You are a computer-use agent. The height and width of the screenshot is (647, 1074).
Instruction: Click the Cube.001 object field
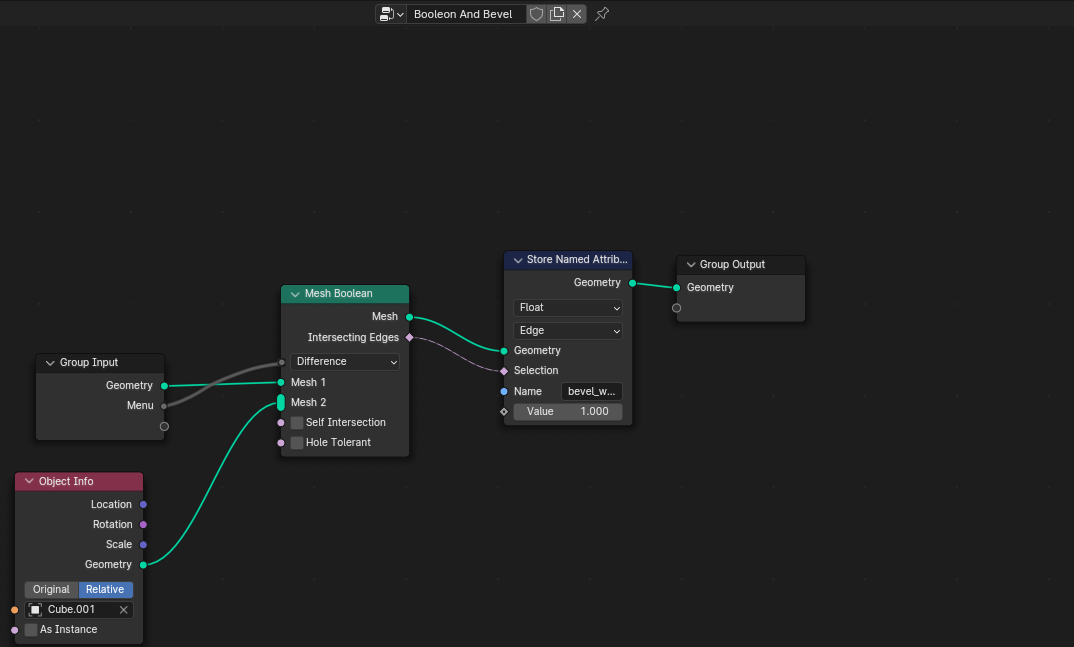point(79,609)
